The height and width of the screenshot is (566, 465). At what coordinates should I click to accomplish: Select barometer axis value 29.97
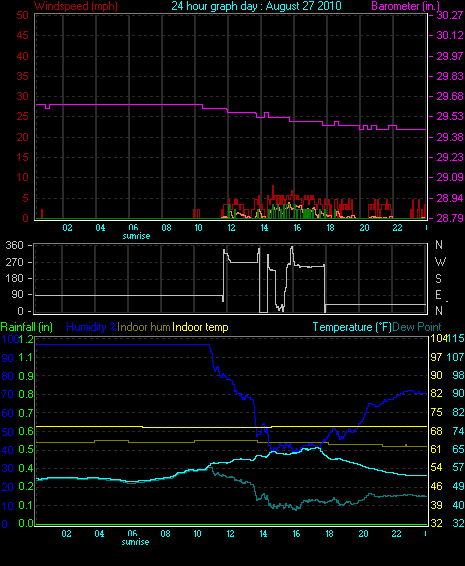coord(450,56)
